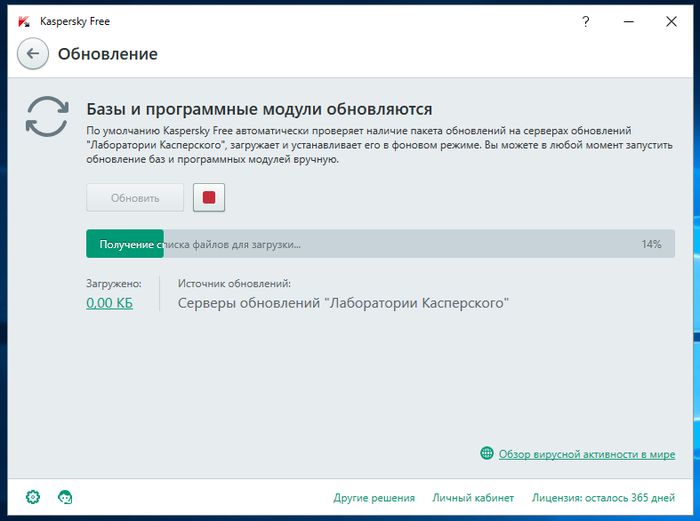Image resolution: width=700 pixels, height=521 pixels.
Task: Click the Kaspersky logo in the title bar
Action: [x=24, y=21]
